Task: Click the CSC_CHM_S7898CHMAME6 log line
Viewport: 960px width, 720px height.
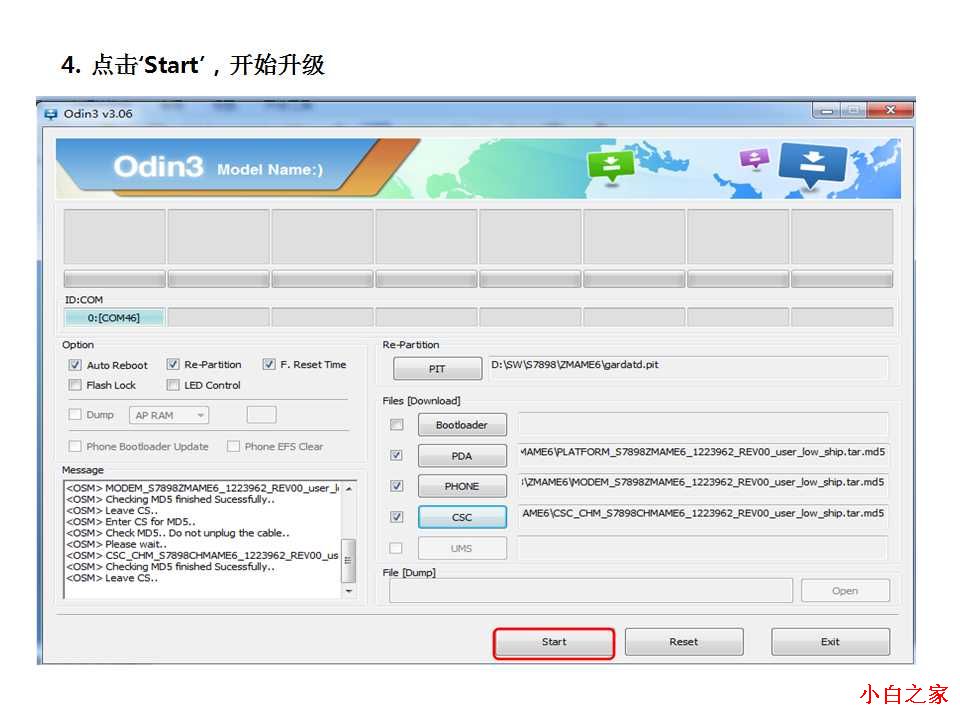Action: [203, 556]
